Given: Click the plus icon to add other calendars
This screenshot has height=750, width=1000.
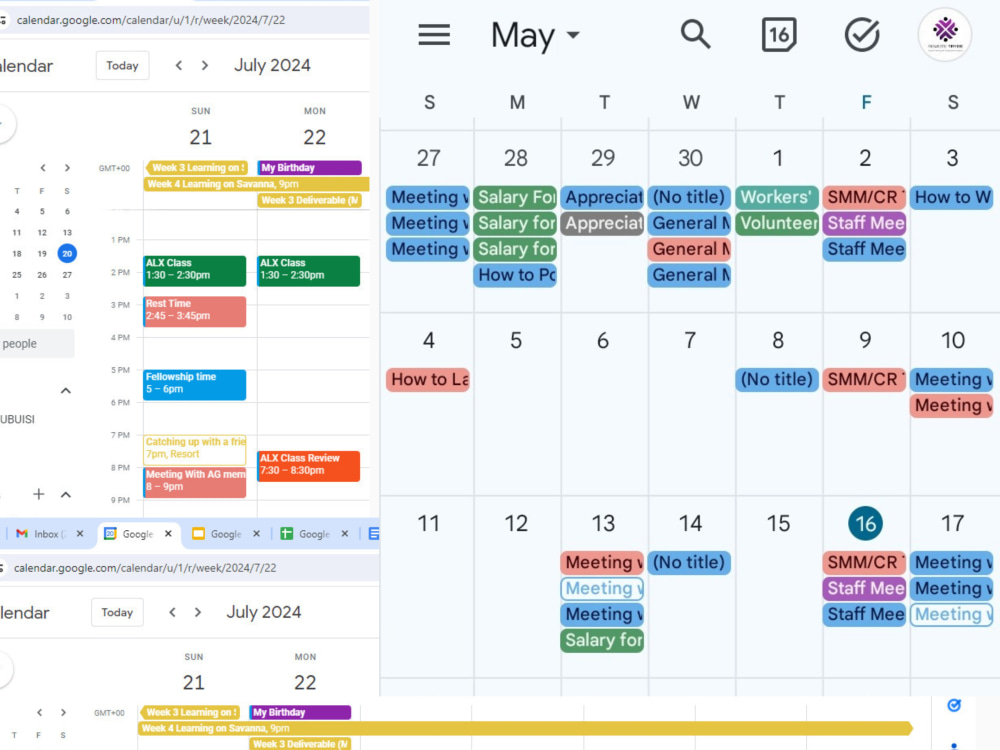Looking at the screenshot, I should [38, 494].
